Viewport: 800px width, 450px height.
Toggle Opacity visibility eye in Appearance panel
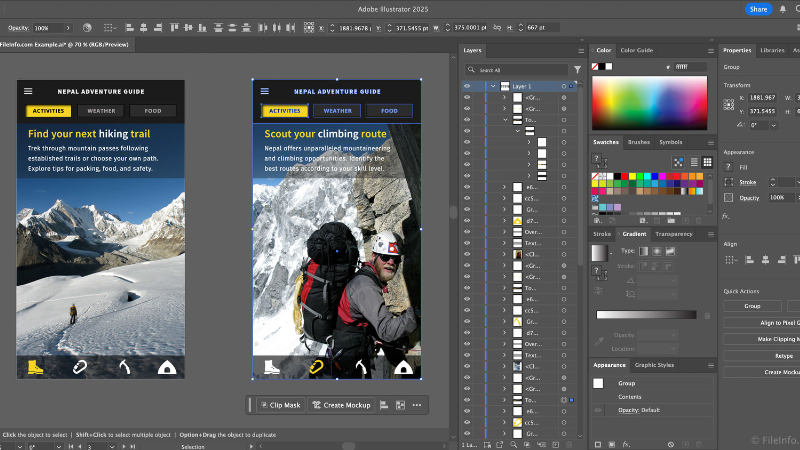598,410
